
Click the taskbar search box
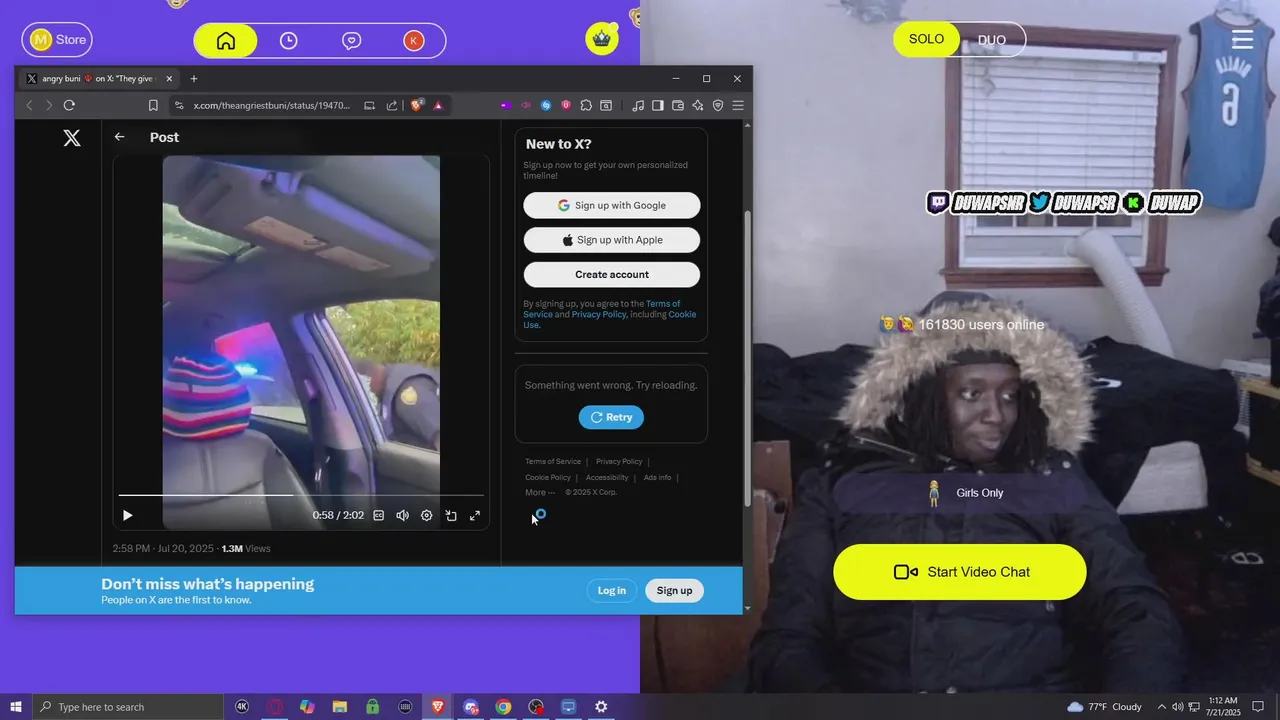click(x=128, y=707)
